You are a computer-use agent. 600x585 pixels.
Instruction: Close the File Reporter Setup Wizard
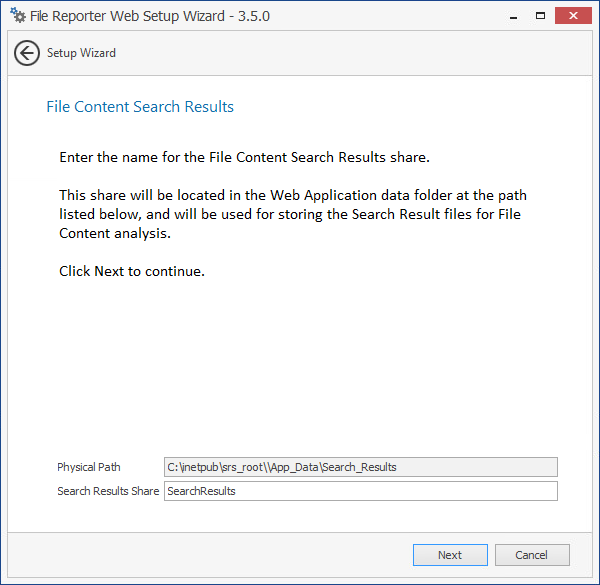click(x=574, y=16)
